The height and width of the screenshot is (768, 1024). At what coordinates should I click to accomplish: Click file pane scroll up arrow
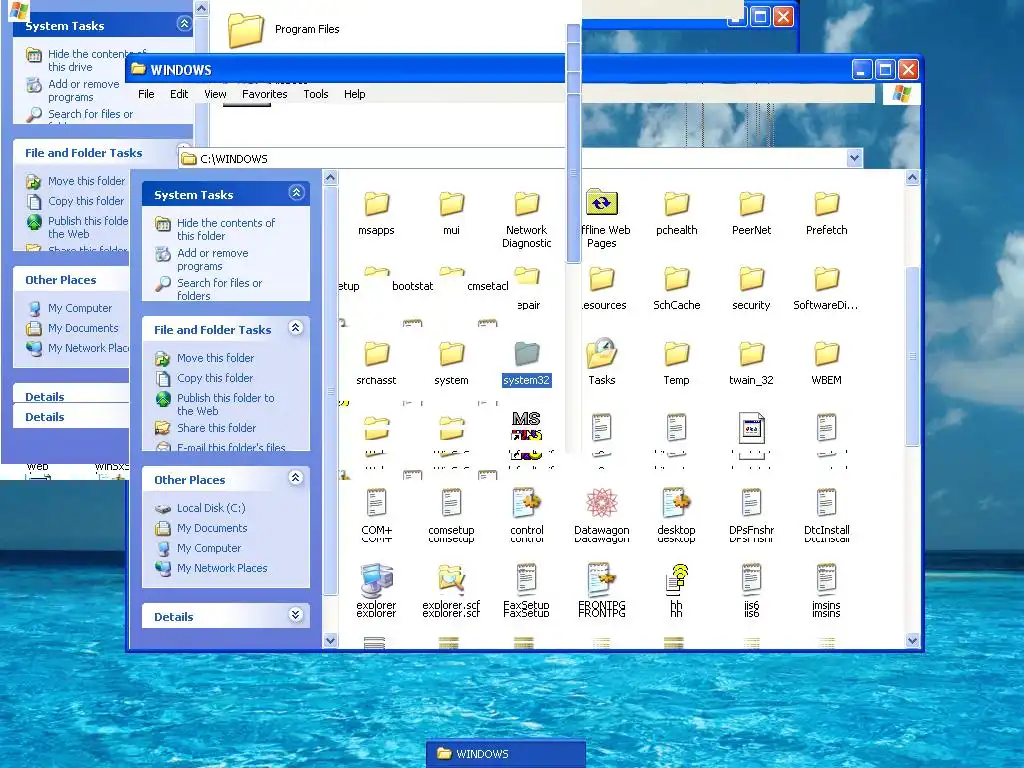912,177
